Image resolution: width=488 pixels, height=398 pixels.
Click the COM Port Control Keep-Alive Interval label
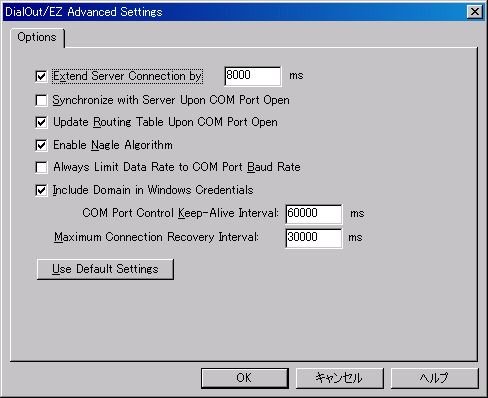180,213
